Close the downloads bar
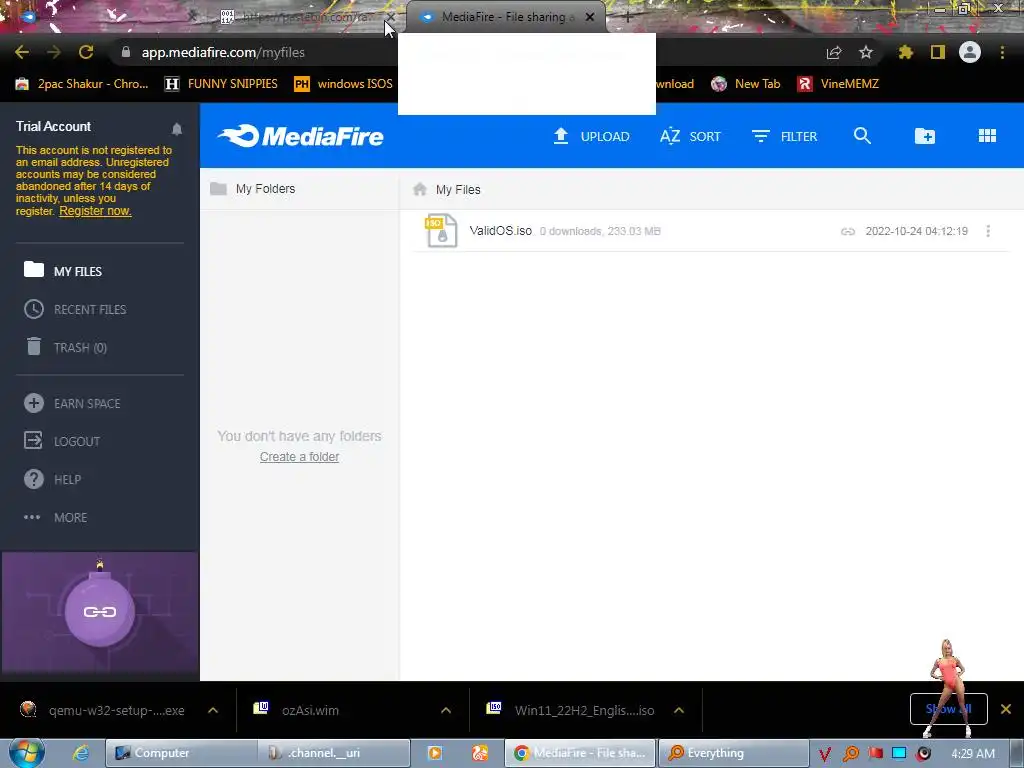Image resolution: width=1024 pixels, height=768 pixels. tap(1006, 709)
